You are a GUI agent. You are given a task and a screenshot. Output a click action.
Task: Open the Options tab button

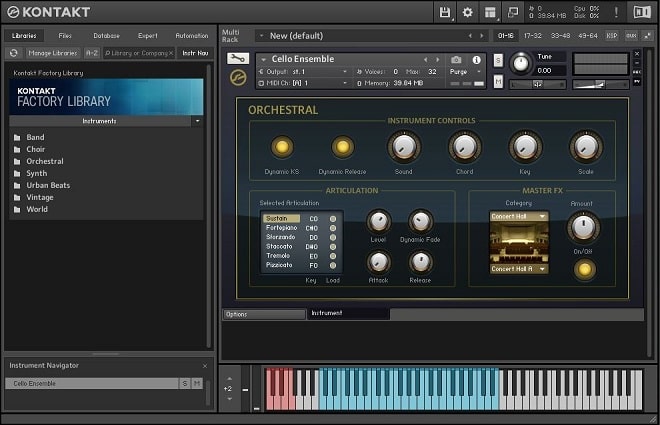(x=264, y=314)
